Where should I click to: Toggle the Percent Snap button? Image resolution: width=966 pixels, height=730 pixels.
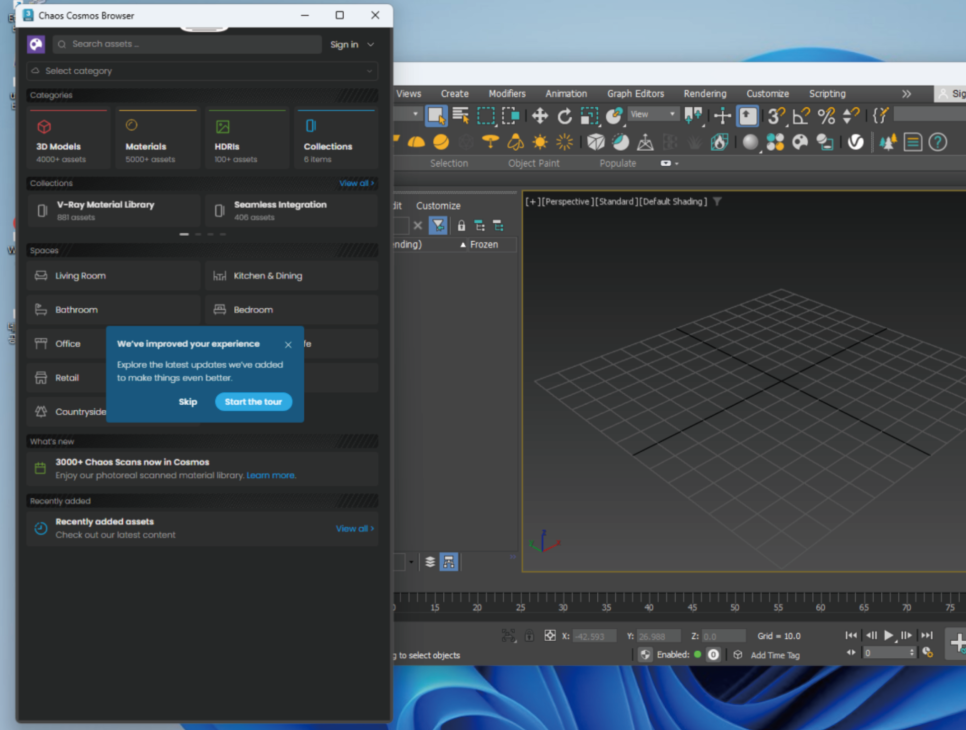pyautogui.click(x=826, y=116)
